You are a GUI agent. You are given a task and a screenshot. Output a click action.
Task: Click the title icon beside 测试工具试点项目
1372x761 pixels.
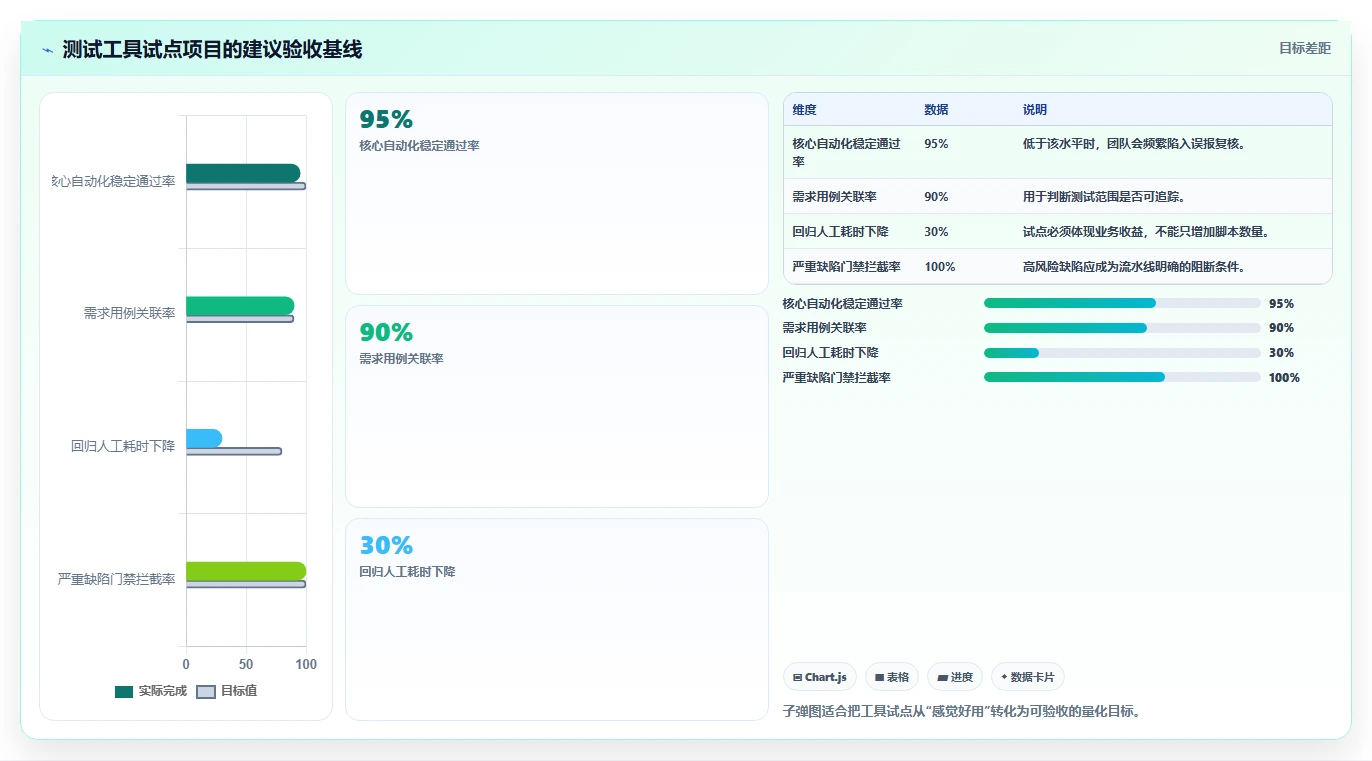pyautogui.click(x=48, y=49)
